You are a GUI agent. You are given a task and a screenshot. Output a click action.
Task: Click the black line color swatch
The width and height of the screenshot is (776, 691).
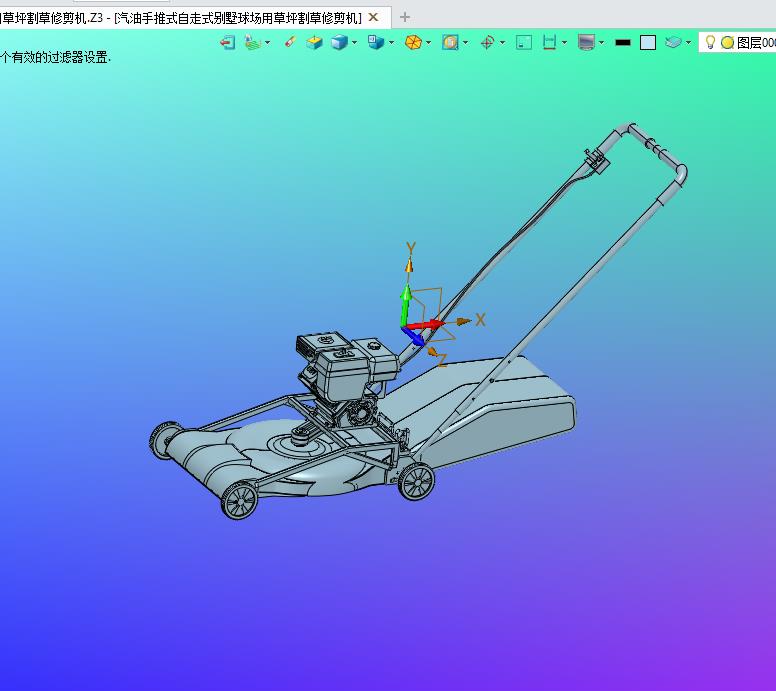point(623,43)
